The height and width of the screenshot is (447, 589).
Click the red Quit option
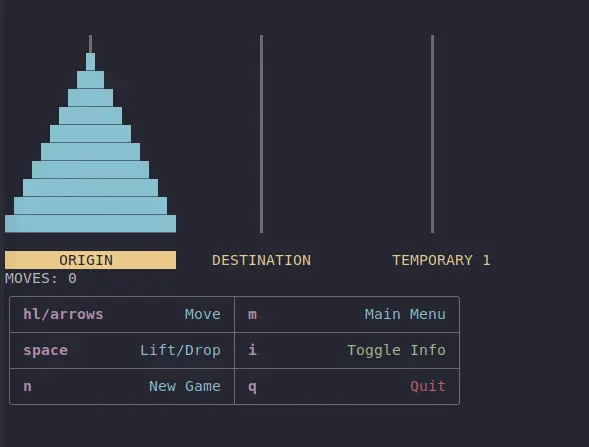pyautogui.click(x=428, y=386)
